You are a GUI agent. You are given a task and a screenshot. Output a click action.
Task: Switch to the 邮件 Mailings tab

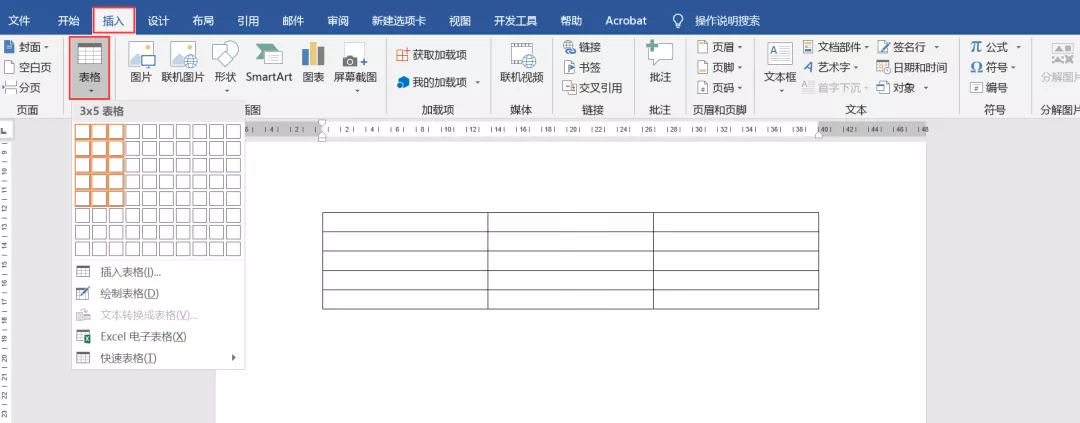(293, 21)
